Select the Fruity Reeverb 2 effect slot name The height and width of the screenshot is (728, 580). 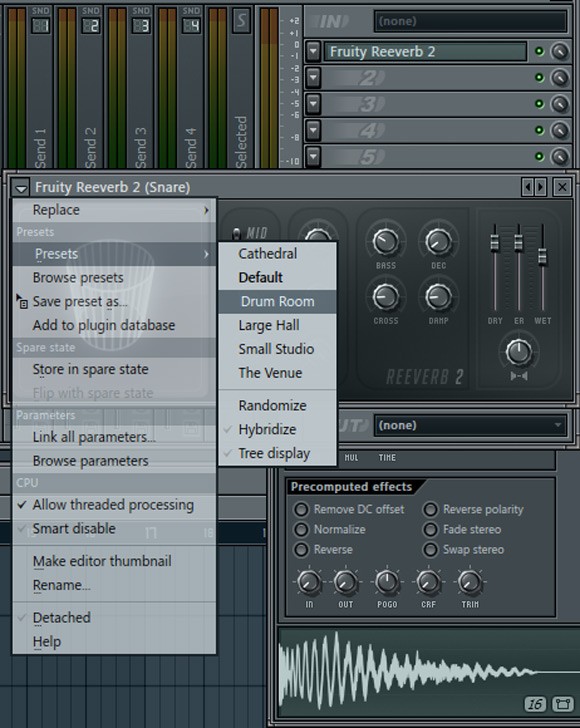coord(425,52)
